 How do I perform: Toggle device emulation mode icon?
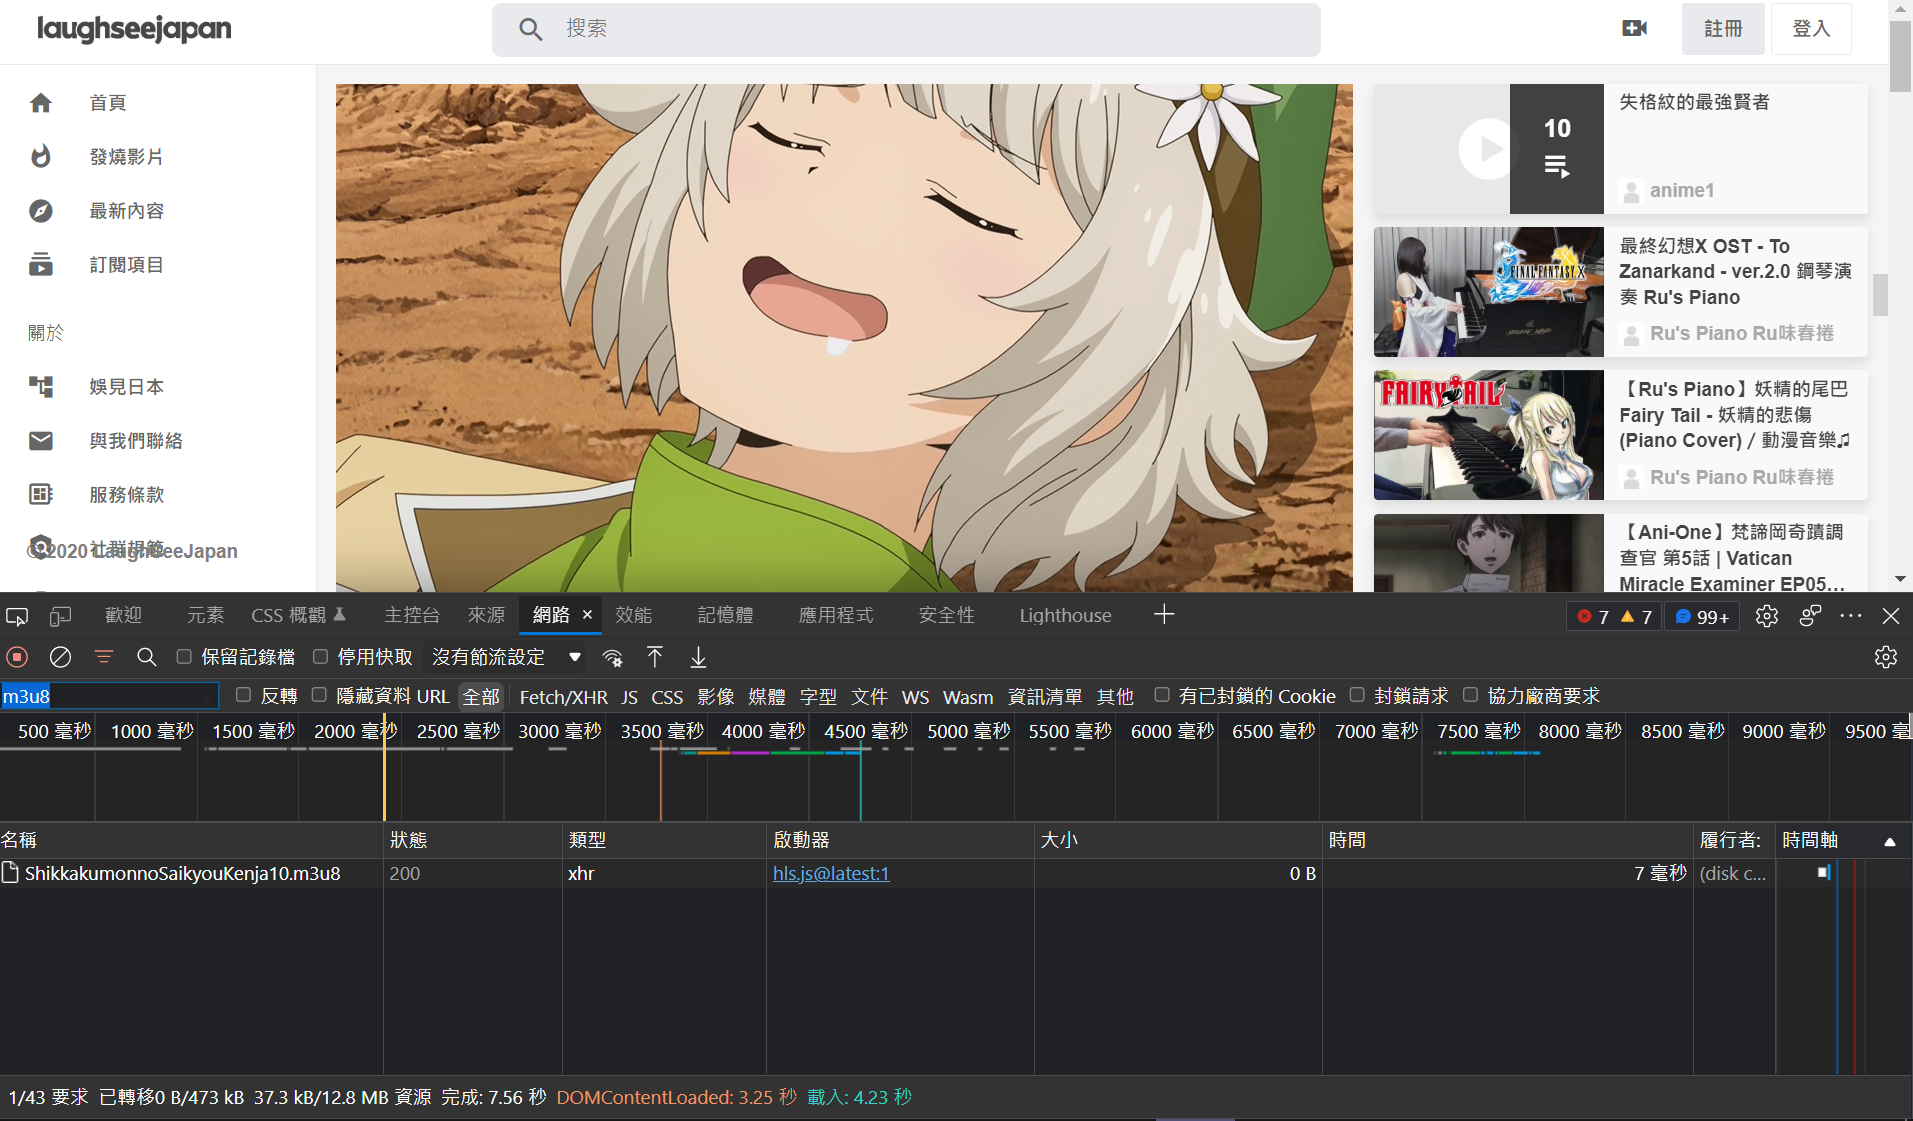(61, 616)
